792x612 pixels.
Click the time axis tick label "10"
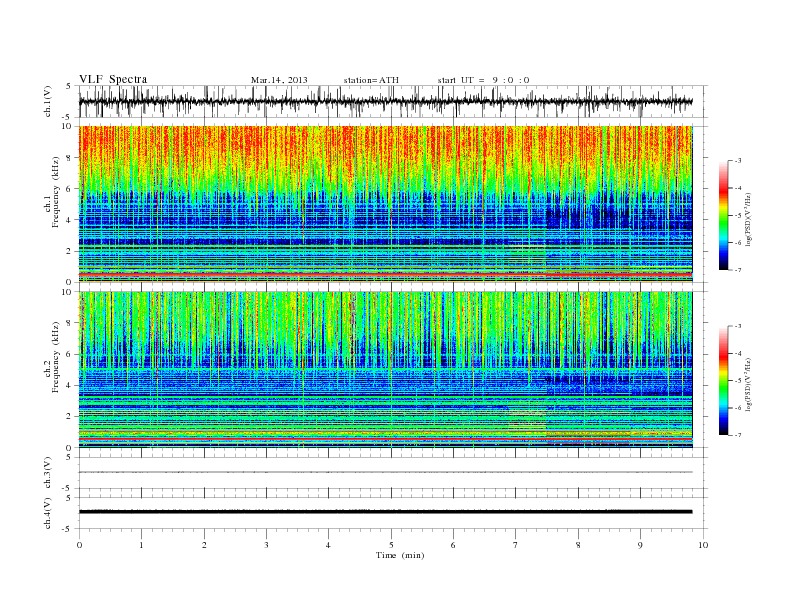(703, 545)
